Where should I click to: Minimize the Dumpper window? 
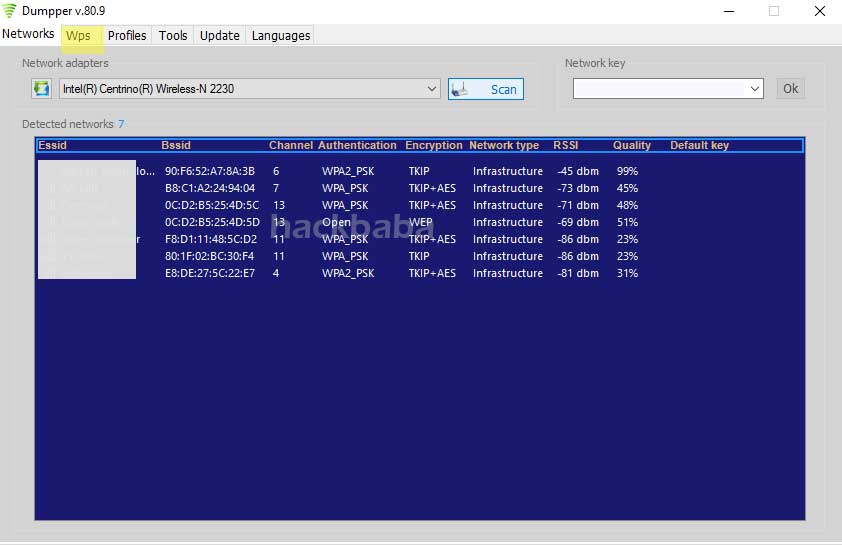tap(729, 11)
